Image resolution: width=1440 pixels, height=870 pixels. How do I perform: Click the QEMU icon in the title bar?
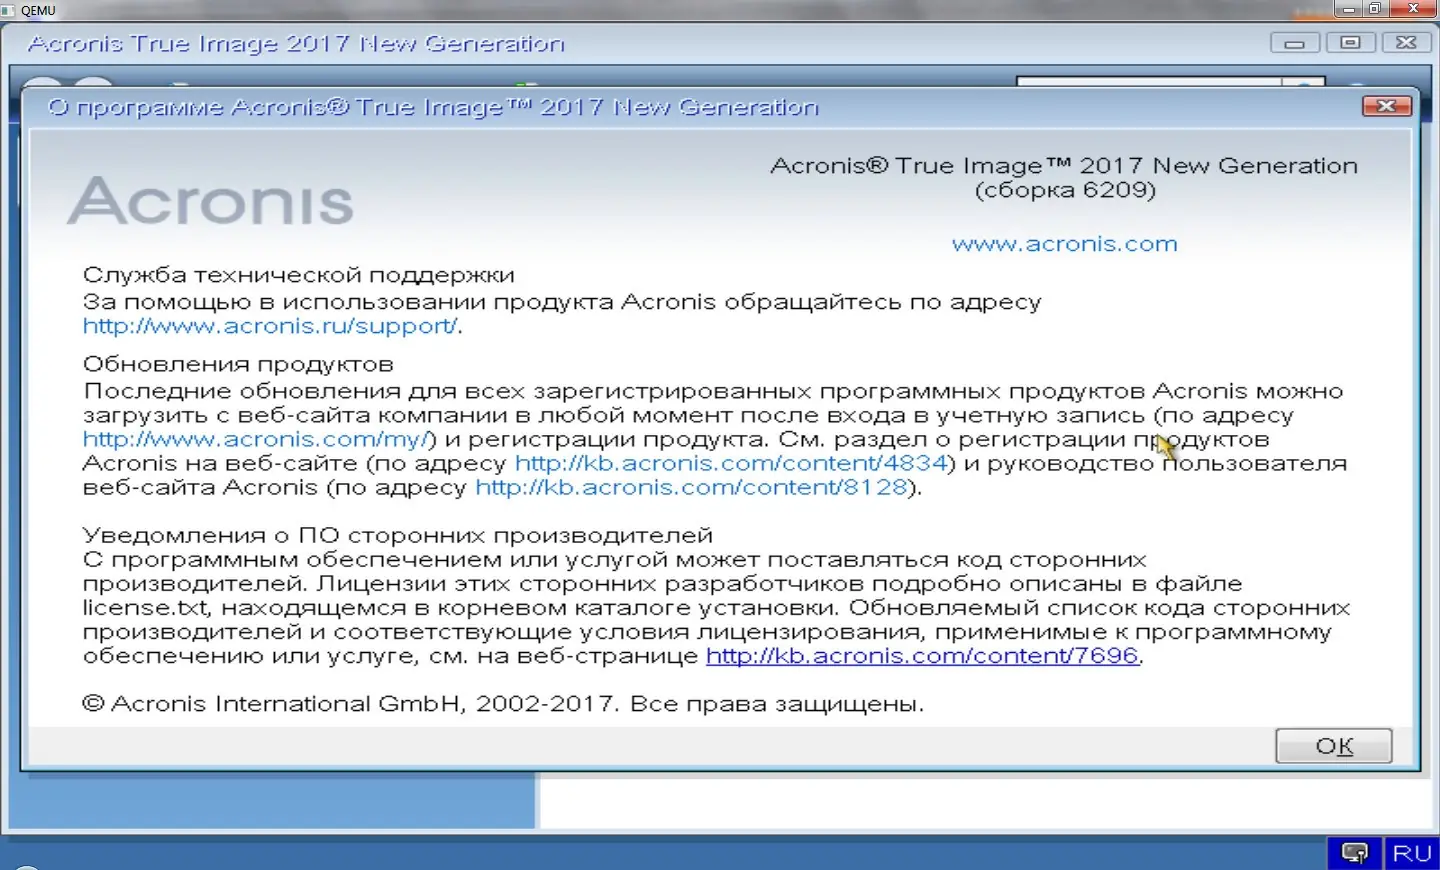click(9, 10)
